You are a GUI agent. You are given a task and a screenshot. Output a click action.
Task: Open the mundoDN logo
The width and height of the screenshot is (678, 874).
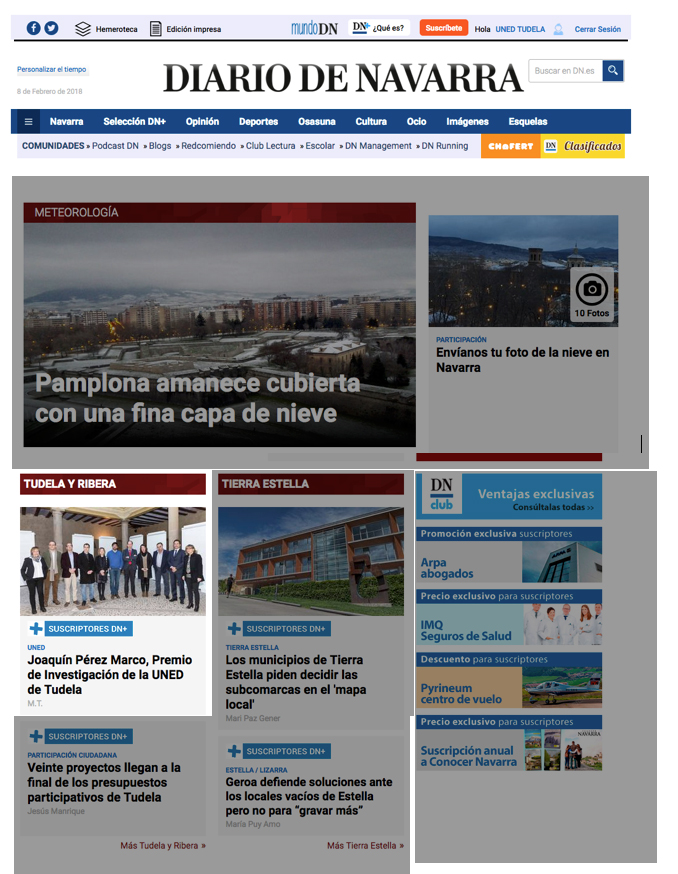[x=314, y=28]
